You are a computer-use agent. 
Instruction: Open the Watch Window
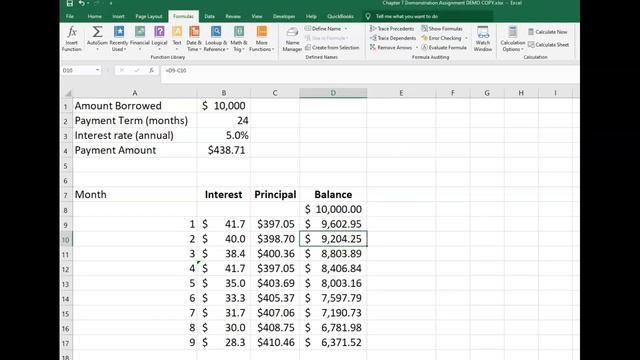click(x=482, y=39)
